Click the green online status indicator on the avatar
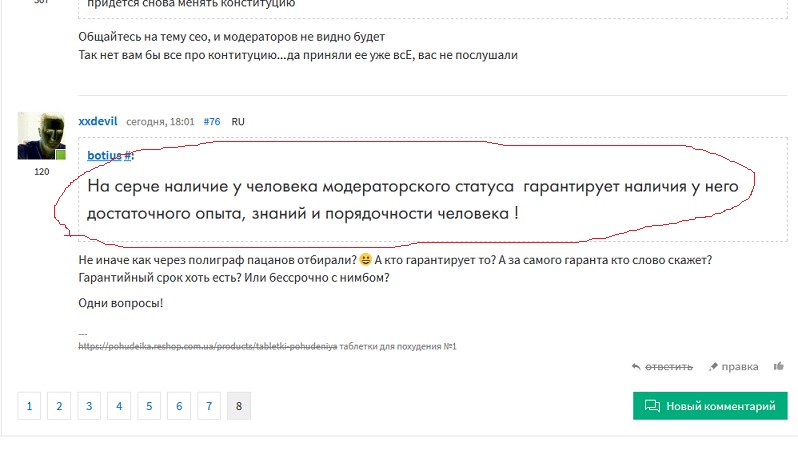Viewport: 798px width, 450px height. point(61,155)
